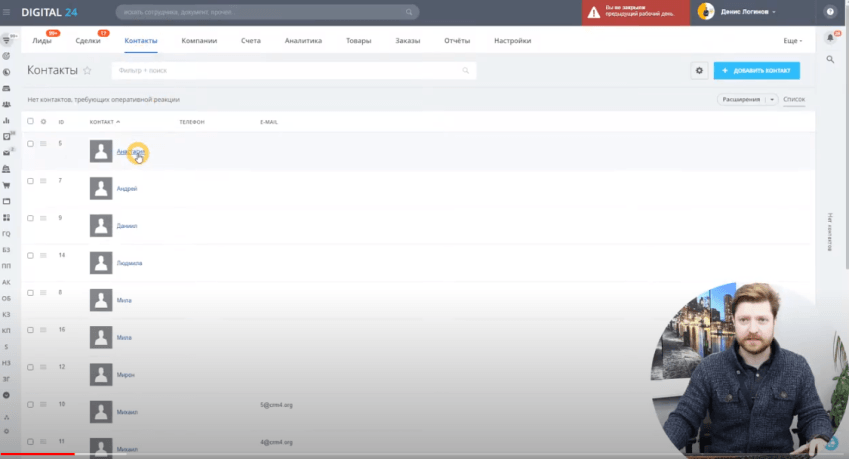Image resolution: width=849 pixels, height=459 pixels.
Task: Switch to the Компании tab
Action: [199, 41]
